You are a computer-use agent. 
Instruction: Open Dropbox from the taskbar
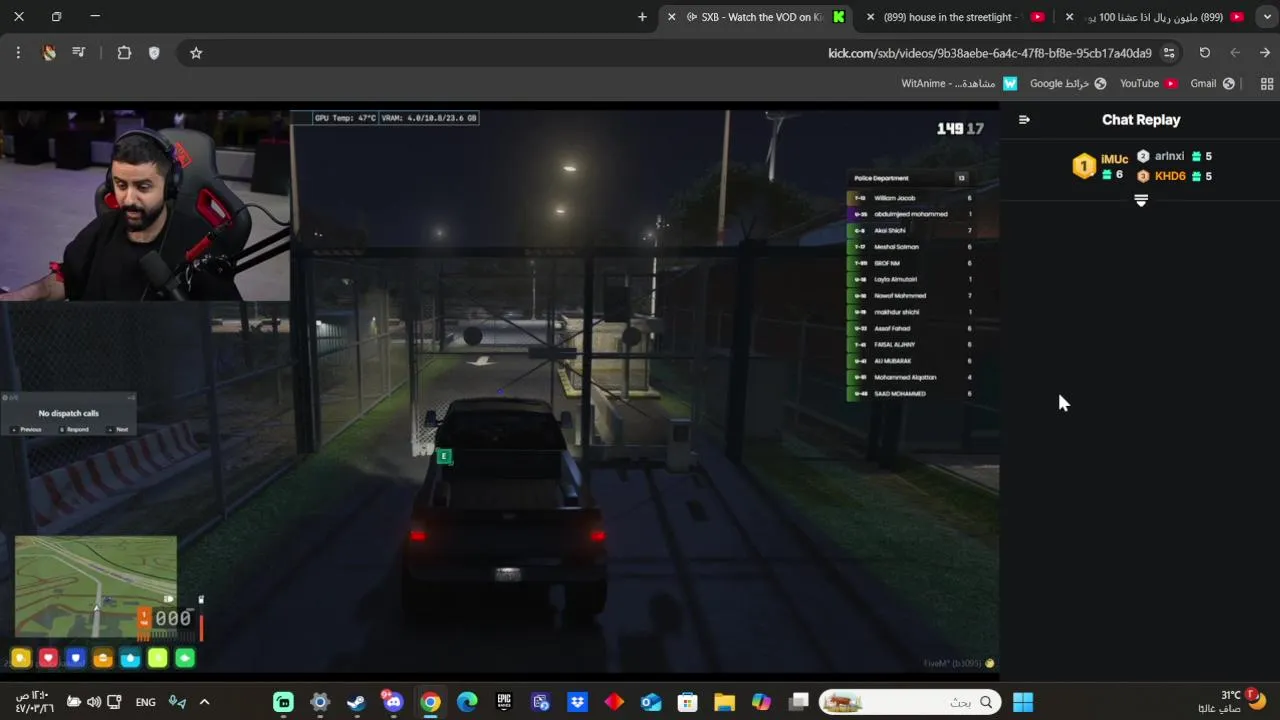[577, 702]
